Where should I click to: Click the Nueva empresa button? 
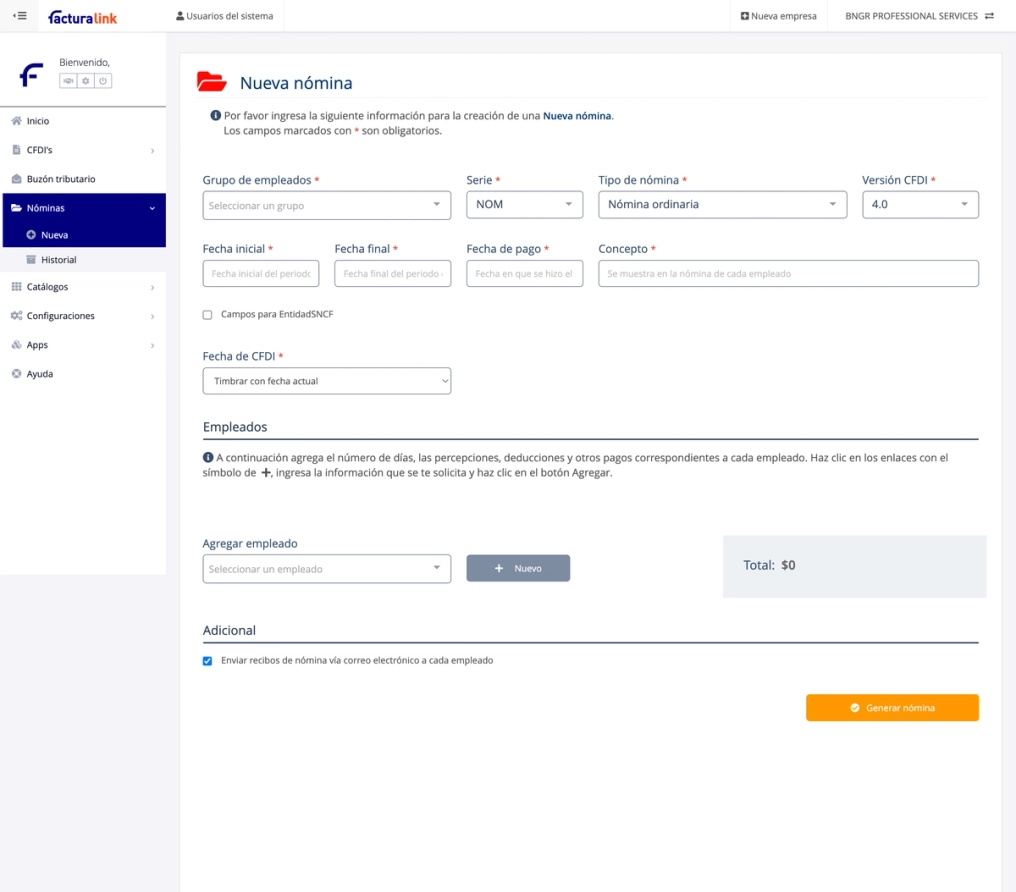point(778,16)
